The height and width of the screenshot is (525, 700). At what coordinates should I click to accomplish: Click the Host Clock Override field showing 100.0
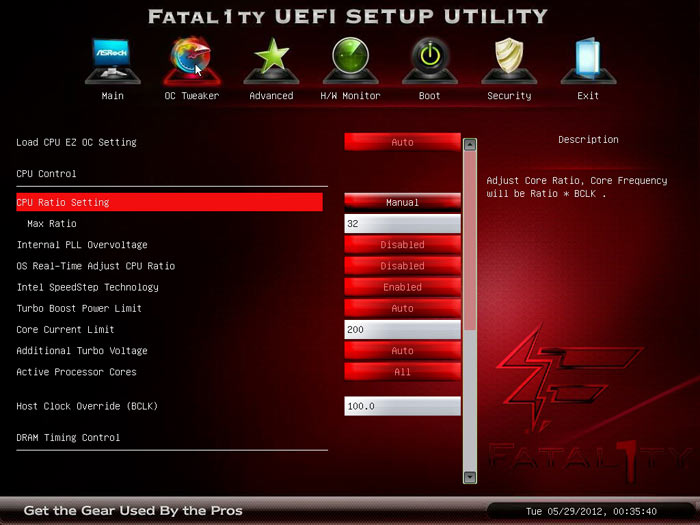tap(402, 406)
